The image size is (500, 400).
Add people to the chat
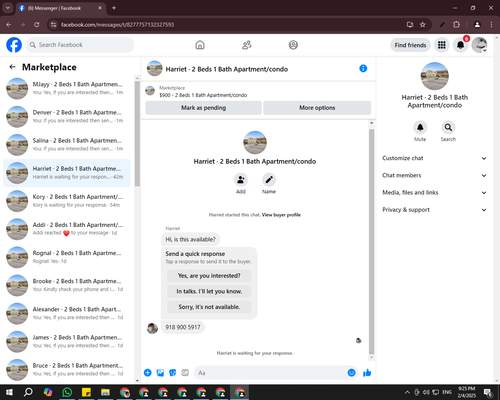(x=241, y=180)
